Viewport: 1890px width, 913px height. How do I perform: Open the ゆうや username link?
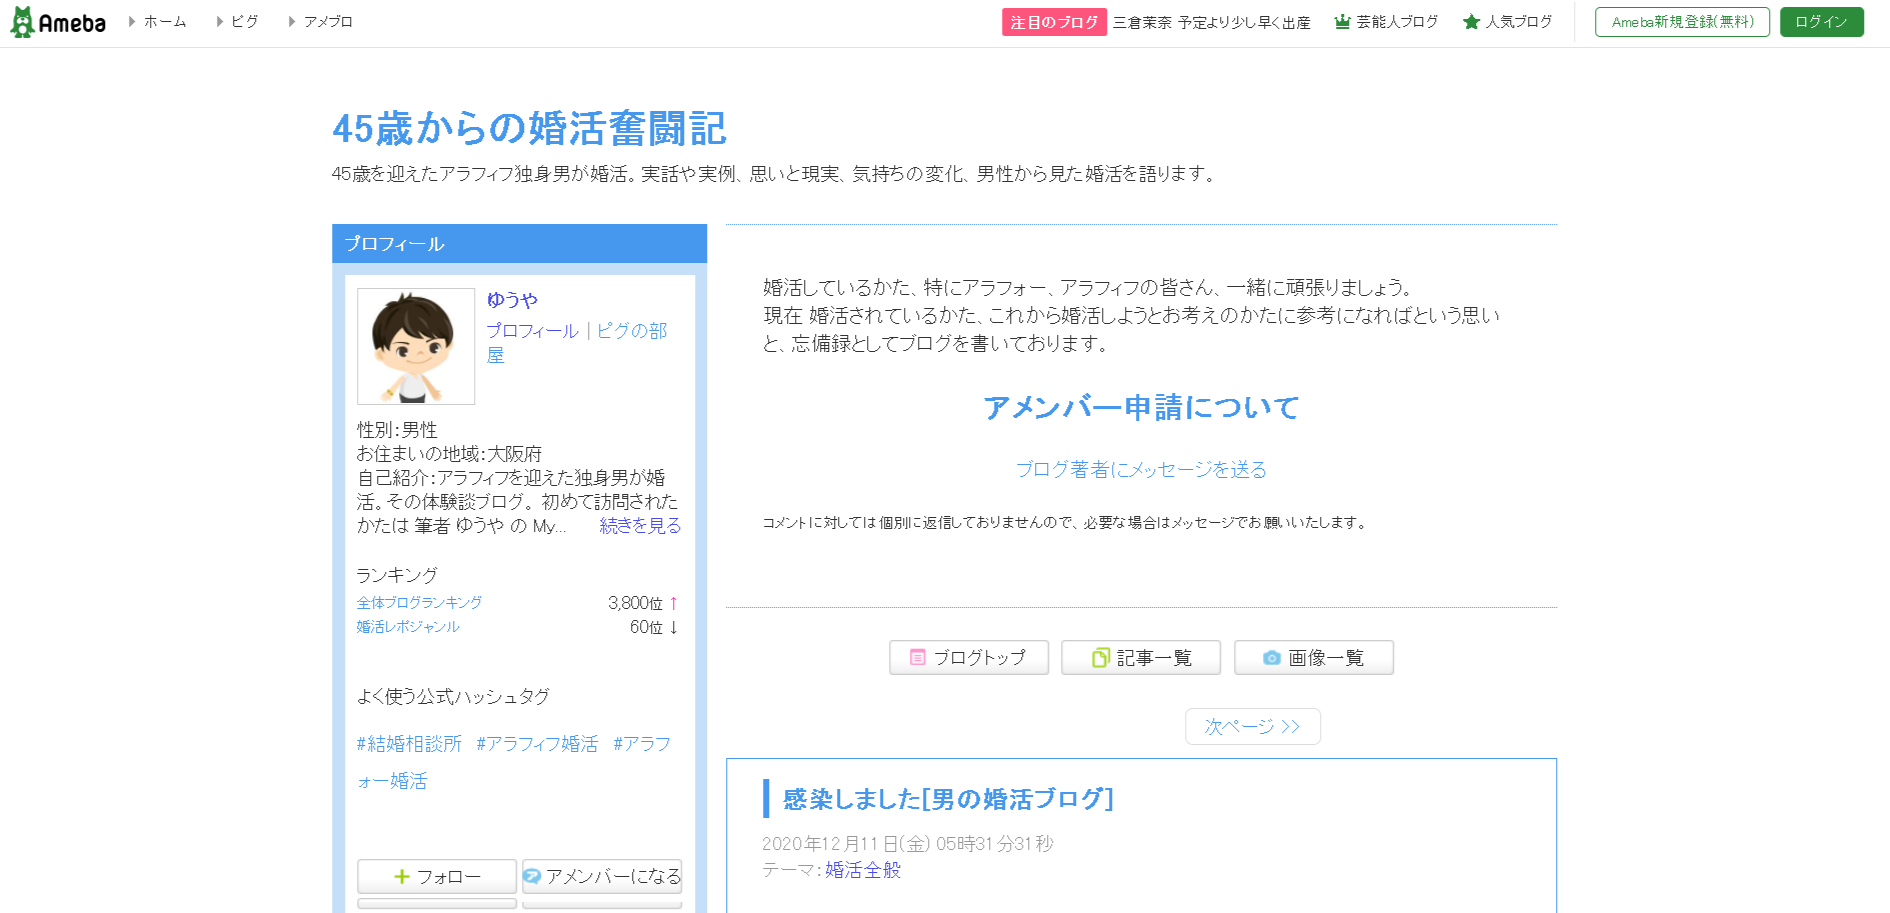tap(512, 300)
